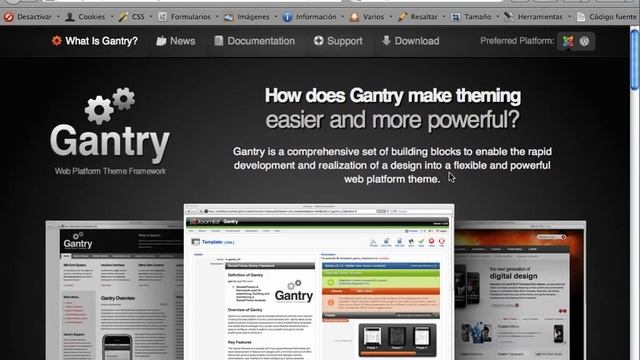Viewport: 640px width, 360px height.
Task: Open the Download menu item
Action: (x=417, y=41)
